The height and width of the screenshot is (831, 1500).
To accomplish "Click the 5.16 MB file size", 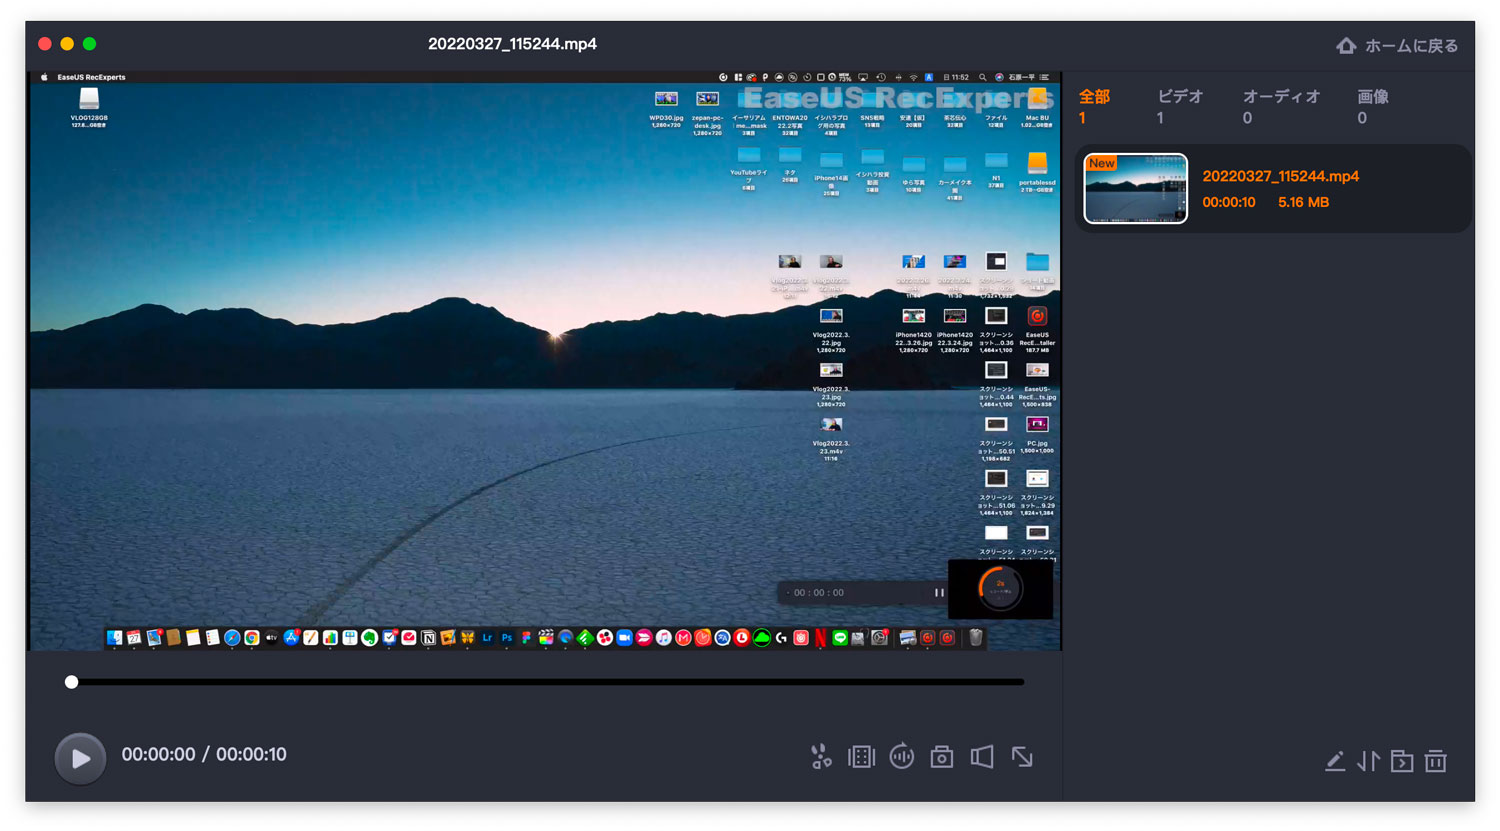I will (1303, 202).
